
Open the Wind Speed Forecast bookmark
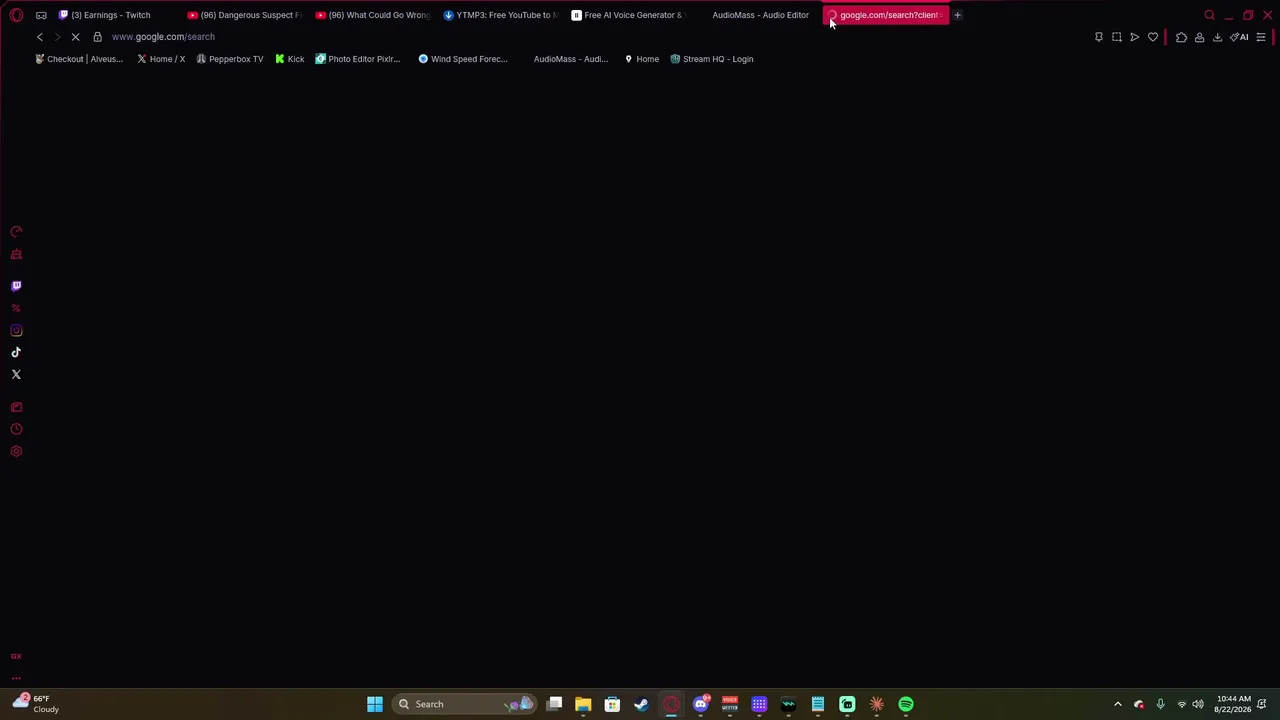[463, 59]
